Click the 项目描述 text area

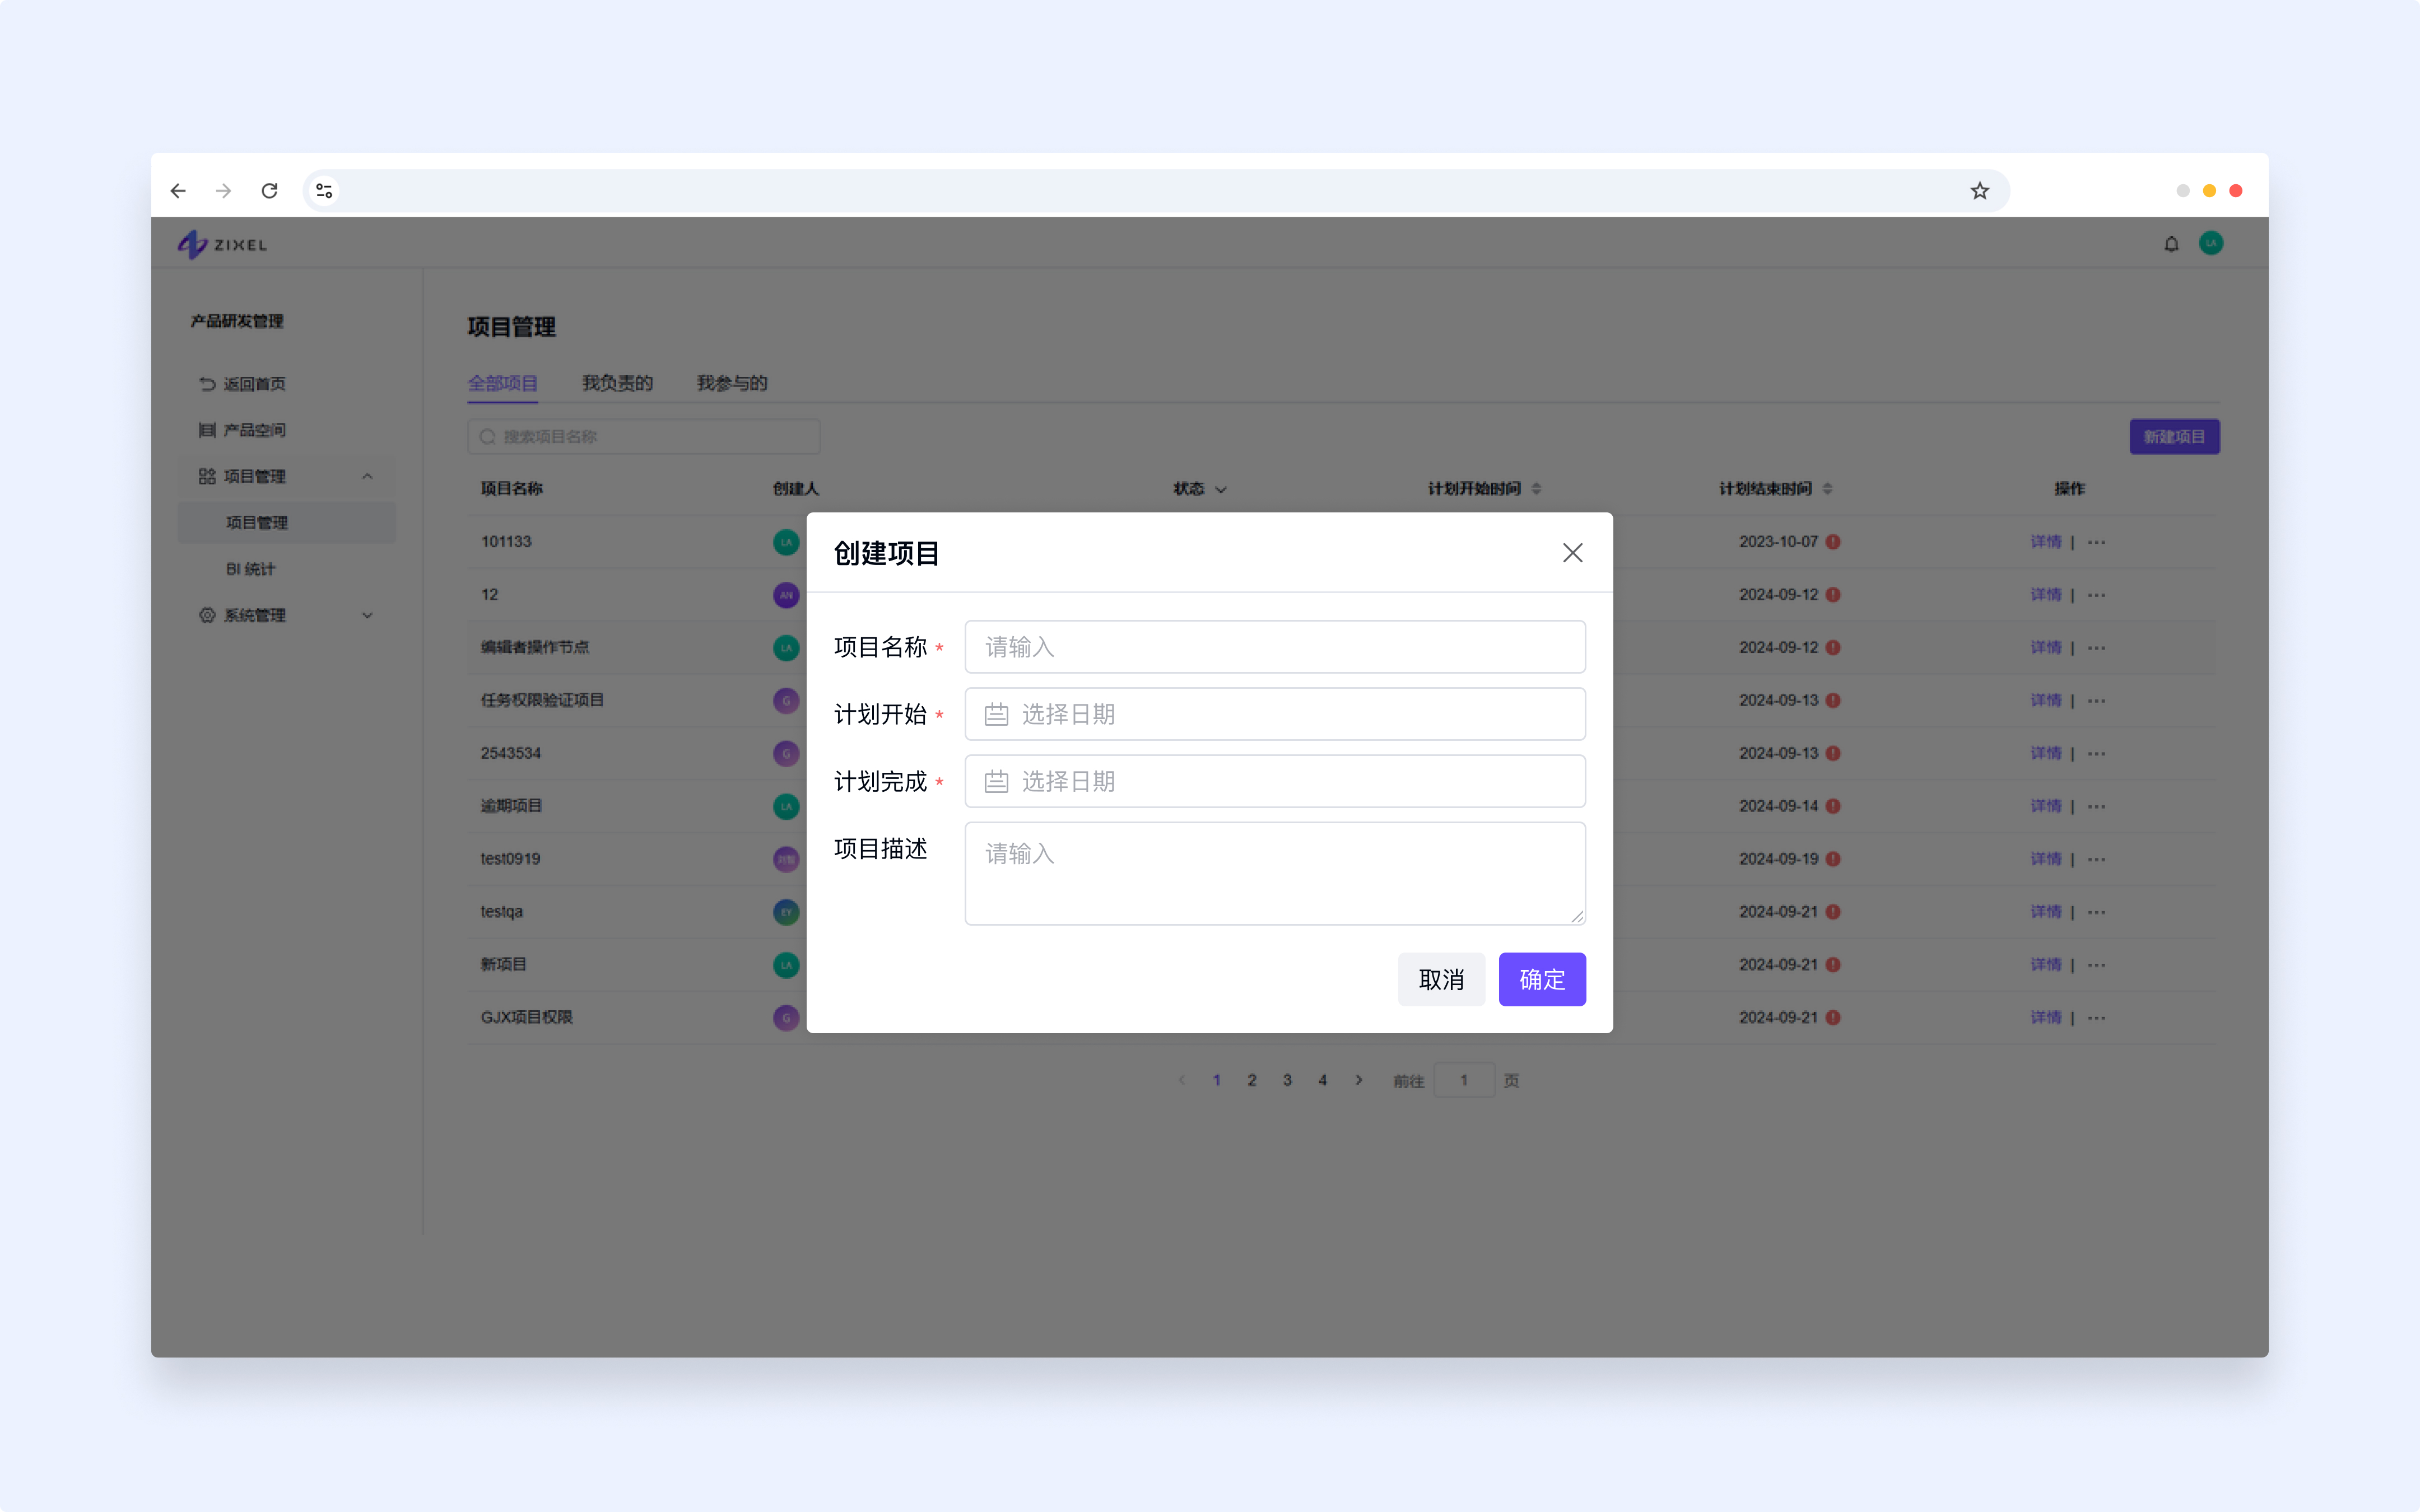click(1274, 873)
